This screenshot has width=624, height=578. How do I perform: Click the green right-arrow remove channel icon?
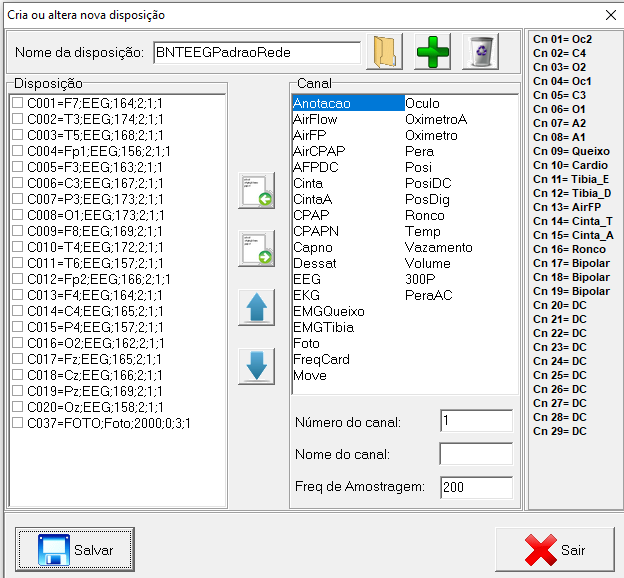pyautogui.click(x=256, y=248)
